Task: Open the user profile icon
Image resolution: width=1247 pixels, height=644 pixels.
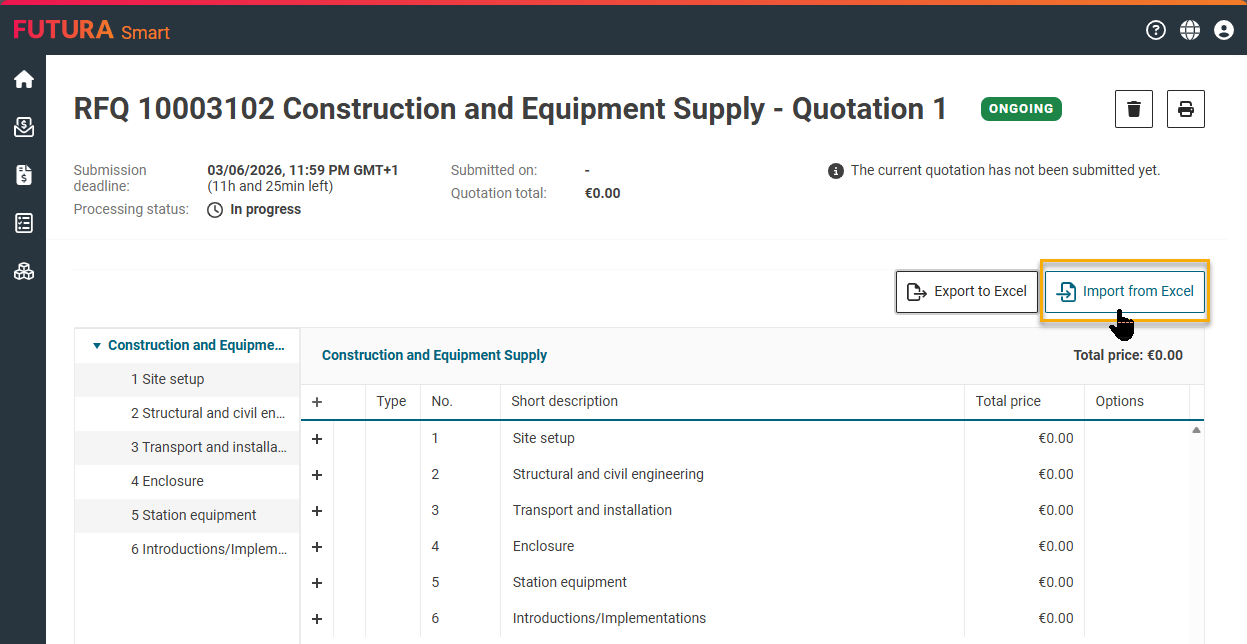Action: [x=1223, y=30]
